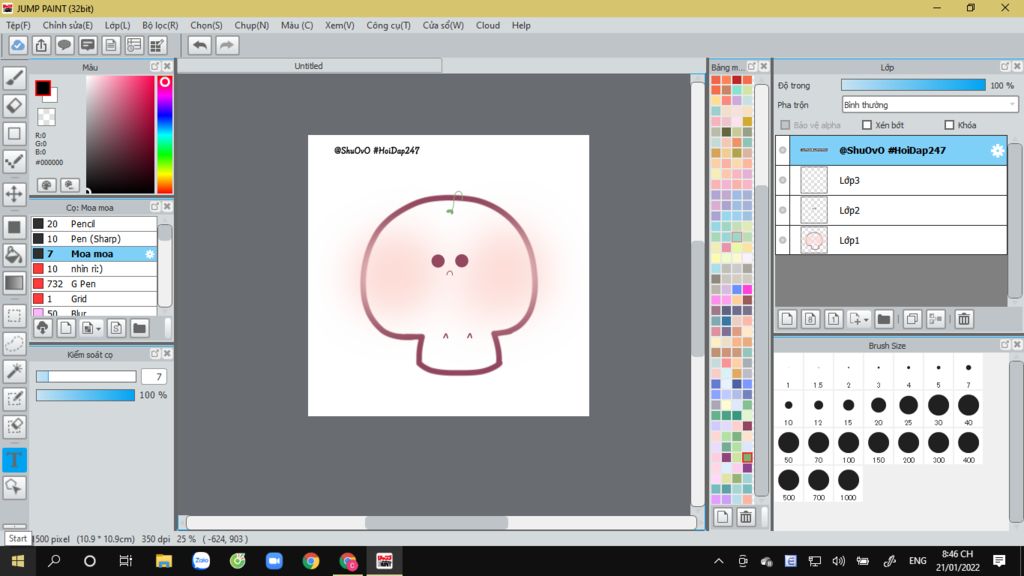Select the Magic Wand tool
1024x576 pixels.
coord(14,371)
